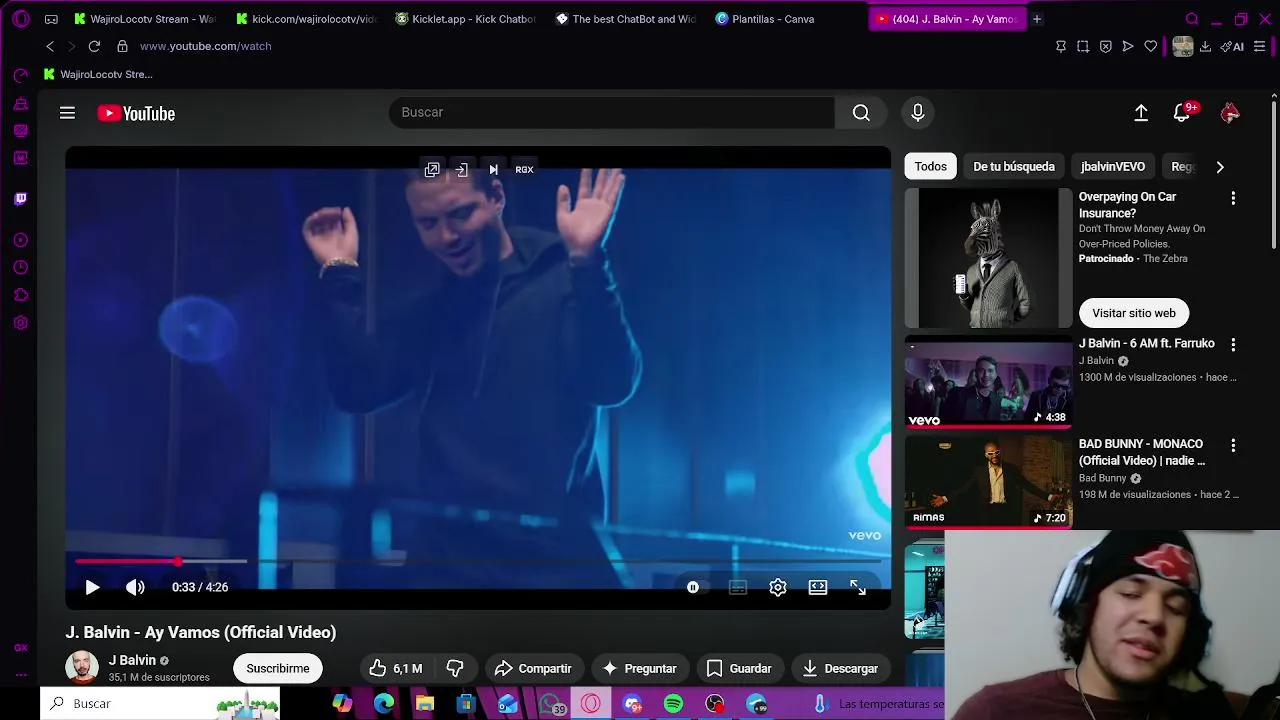This screenshot has height=720, width=1280.
Task: Open Twitch in Opera sidebar
Action: [x=20, y=199]
